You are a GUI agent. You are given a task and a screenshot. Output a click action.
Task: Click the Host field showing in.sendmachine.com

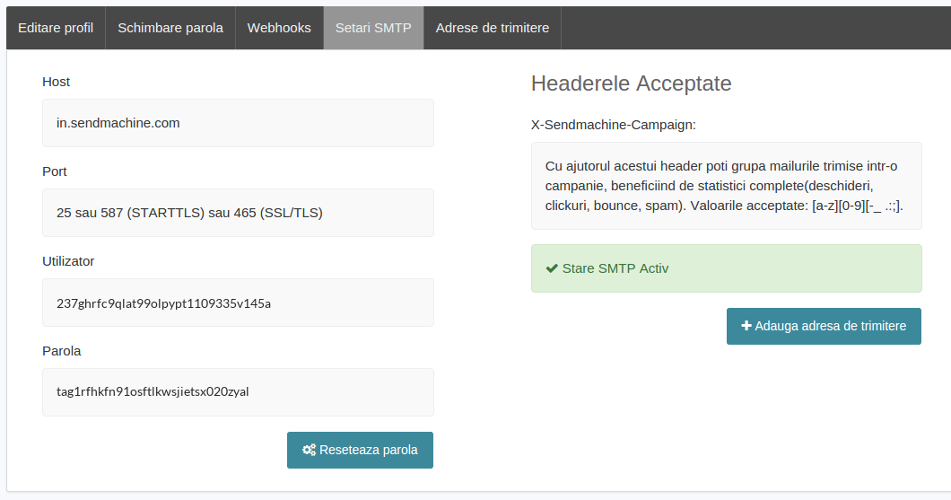click(x=238, y=123)
